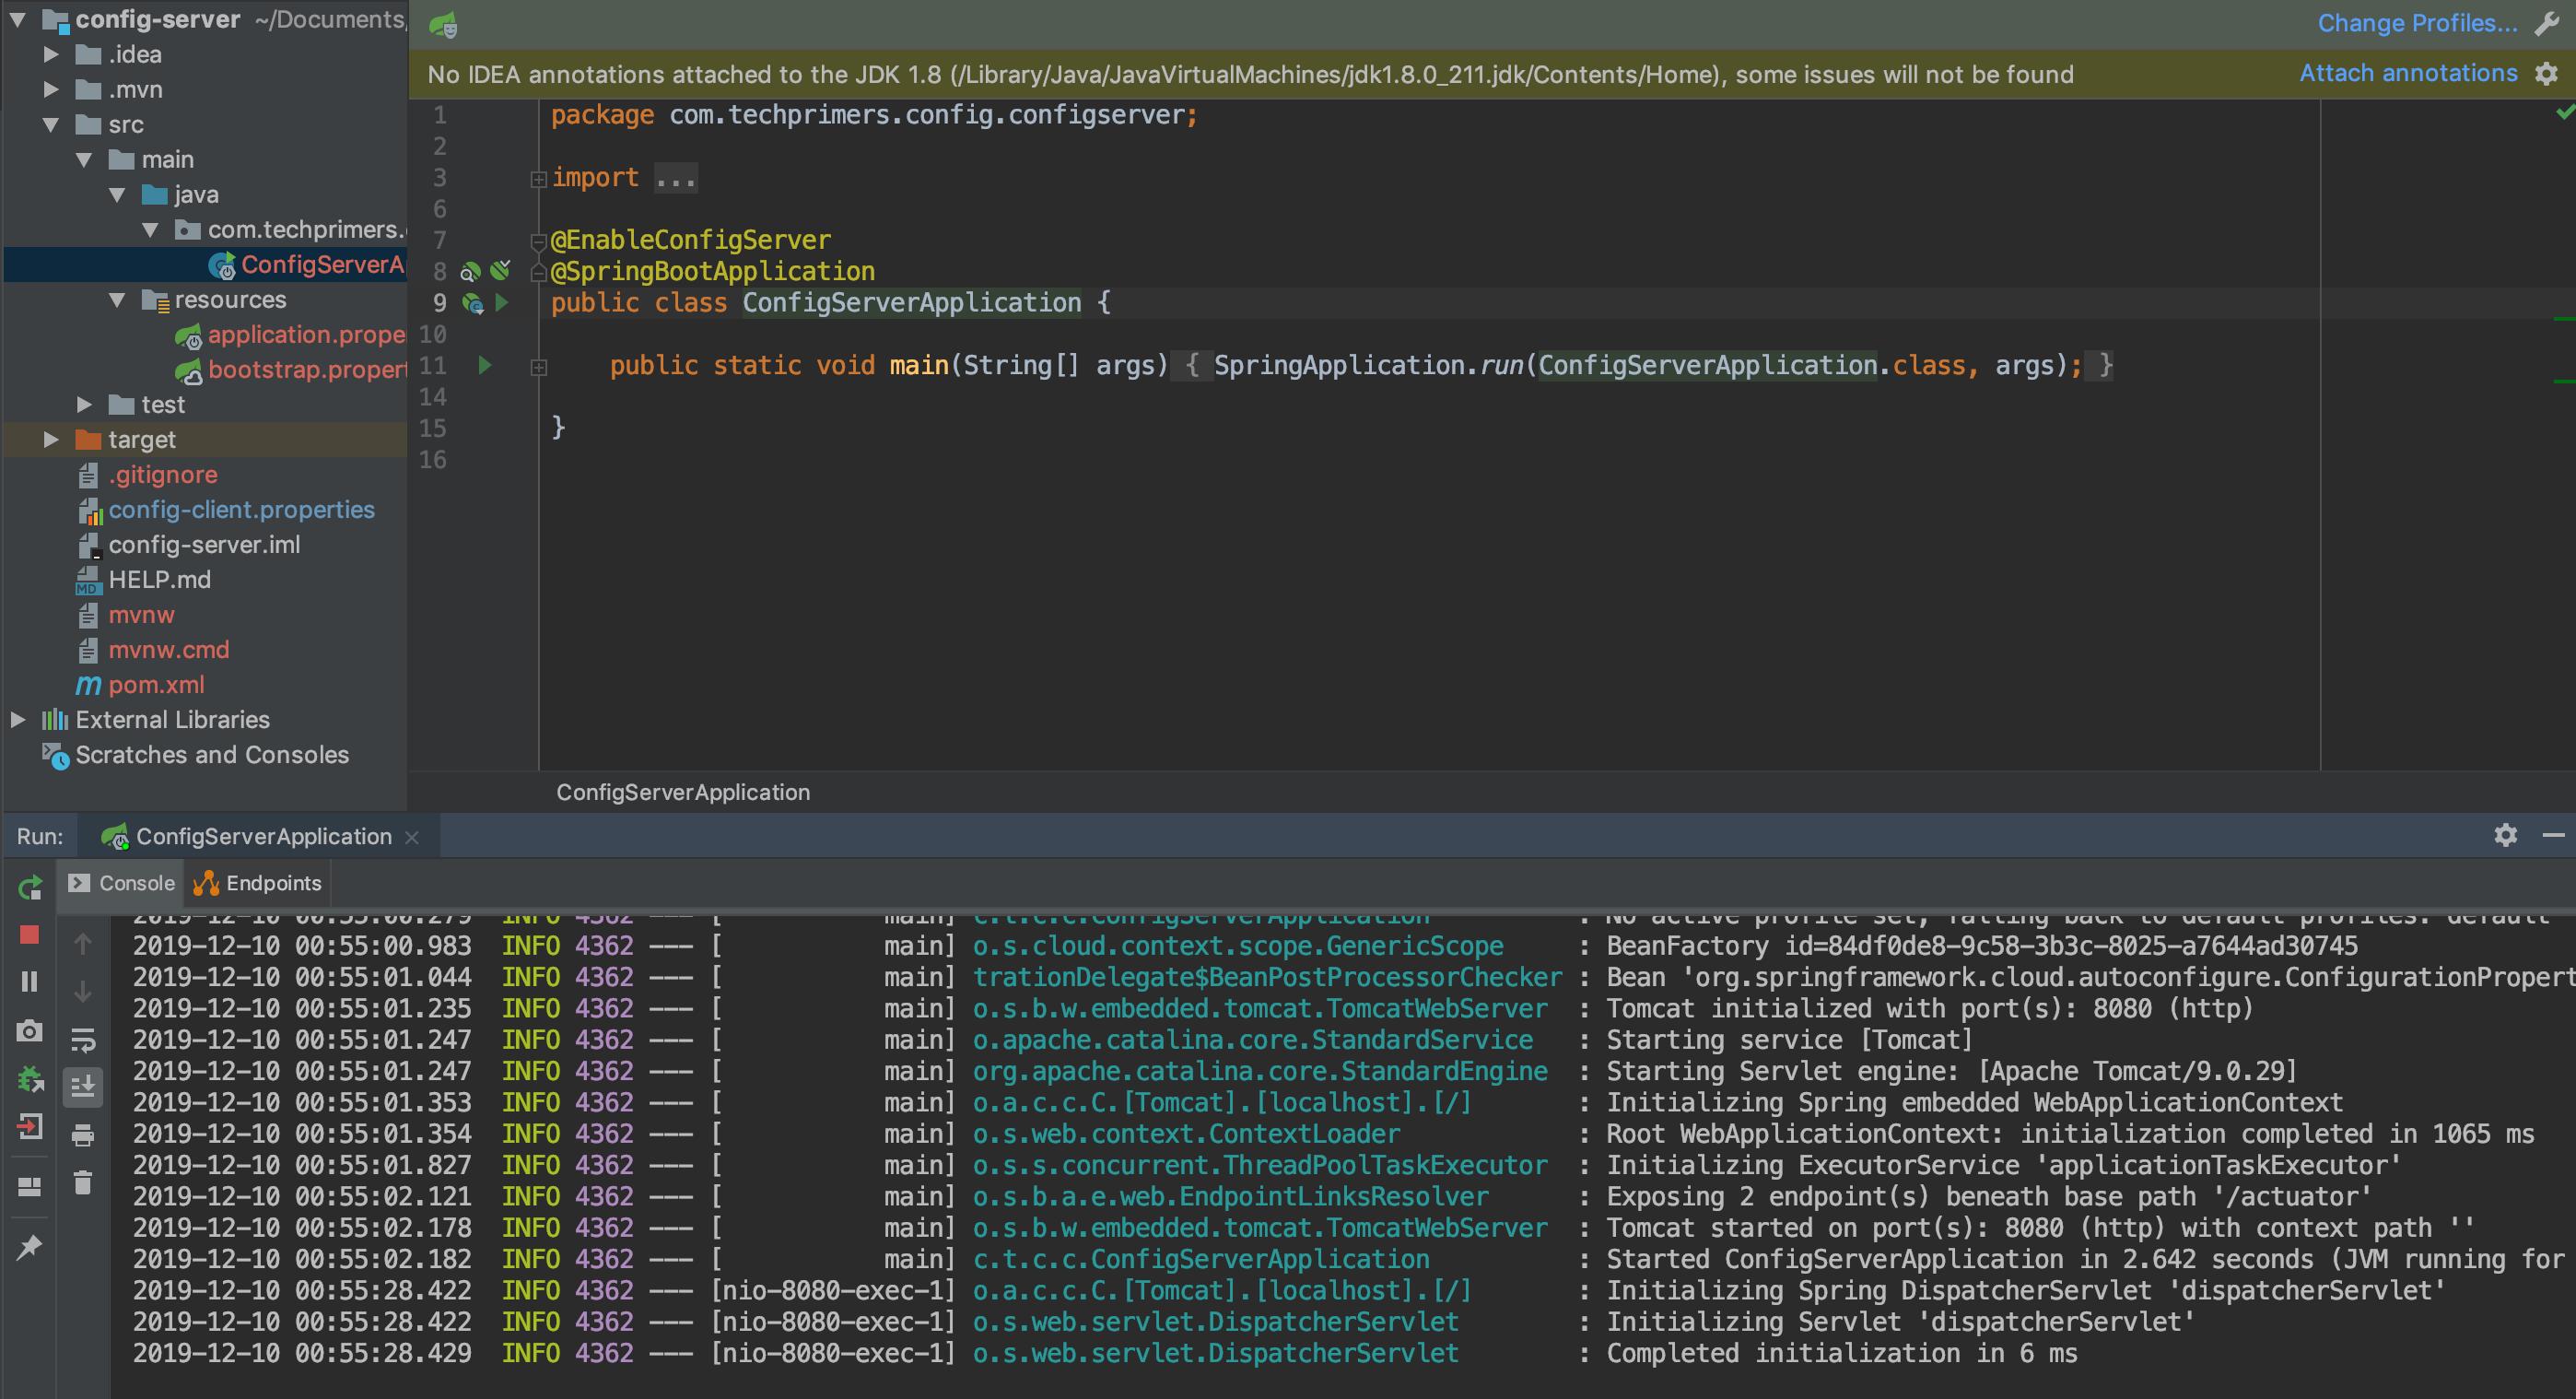2576x1399 pixels.
Task: Clear all console output with trash icon
Action: point(83,1183)
